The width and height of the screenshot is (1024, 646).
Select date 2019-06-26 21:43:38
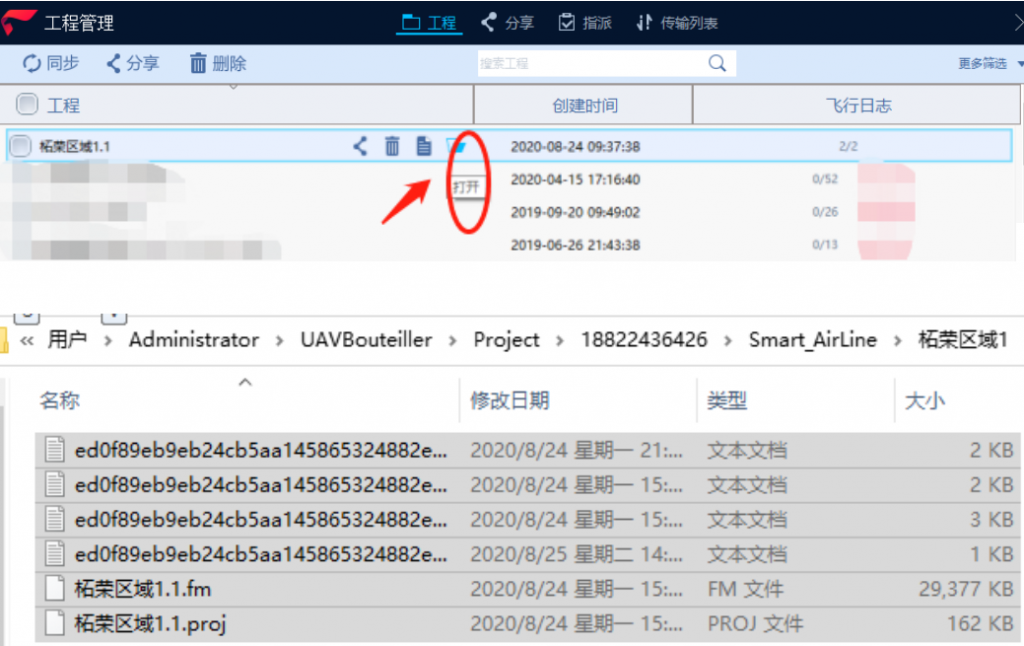(x=575, y=245)
